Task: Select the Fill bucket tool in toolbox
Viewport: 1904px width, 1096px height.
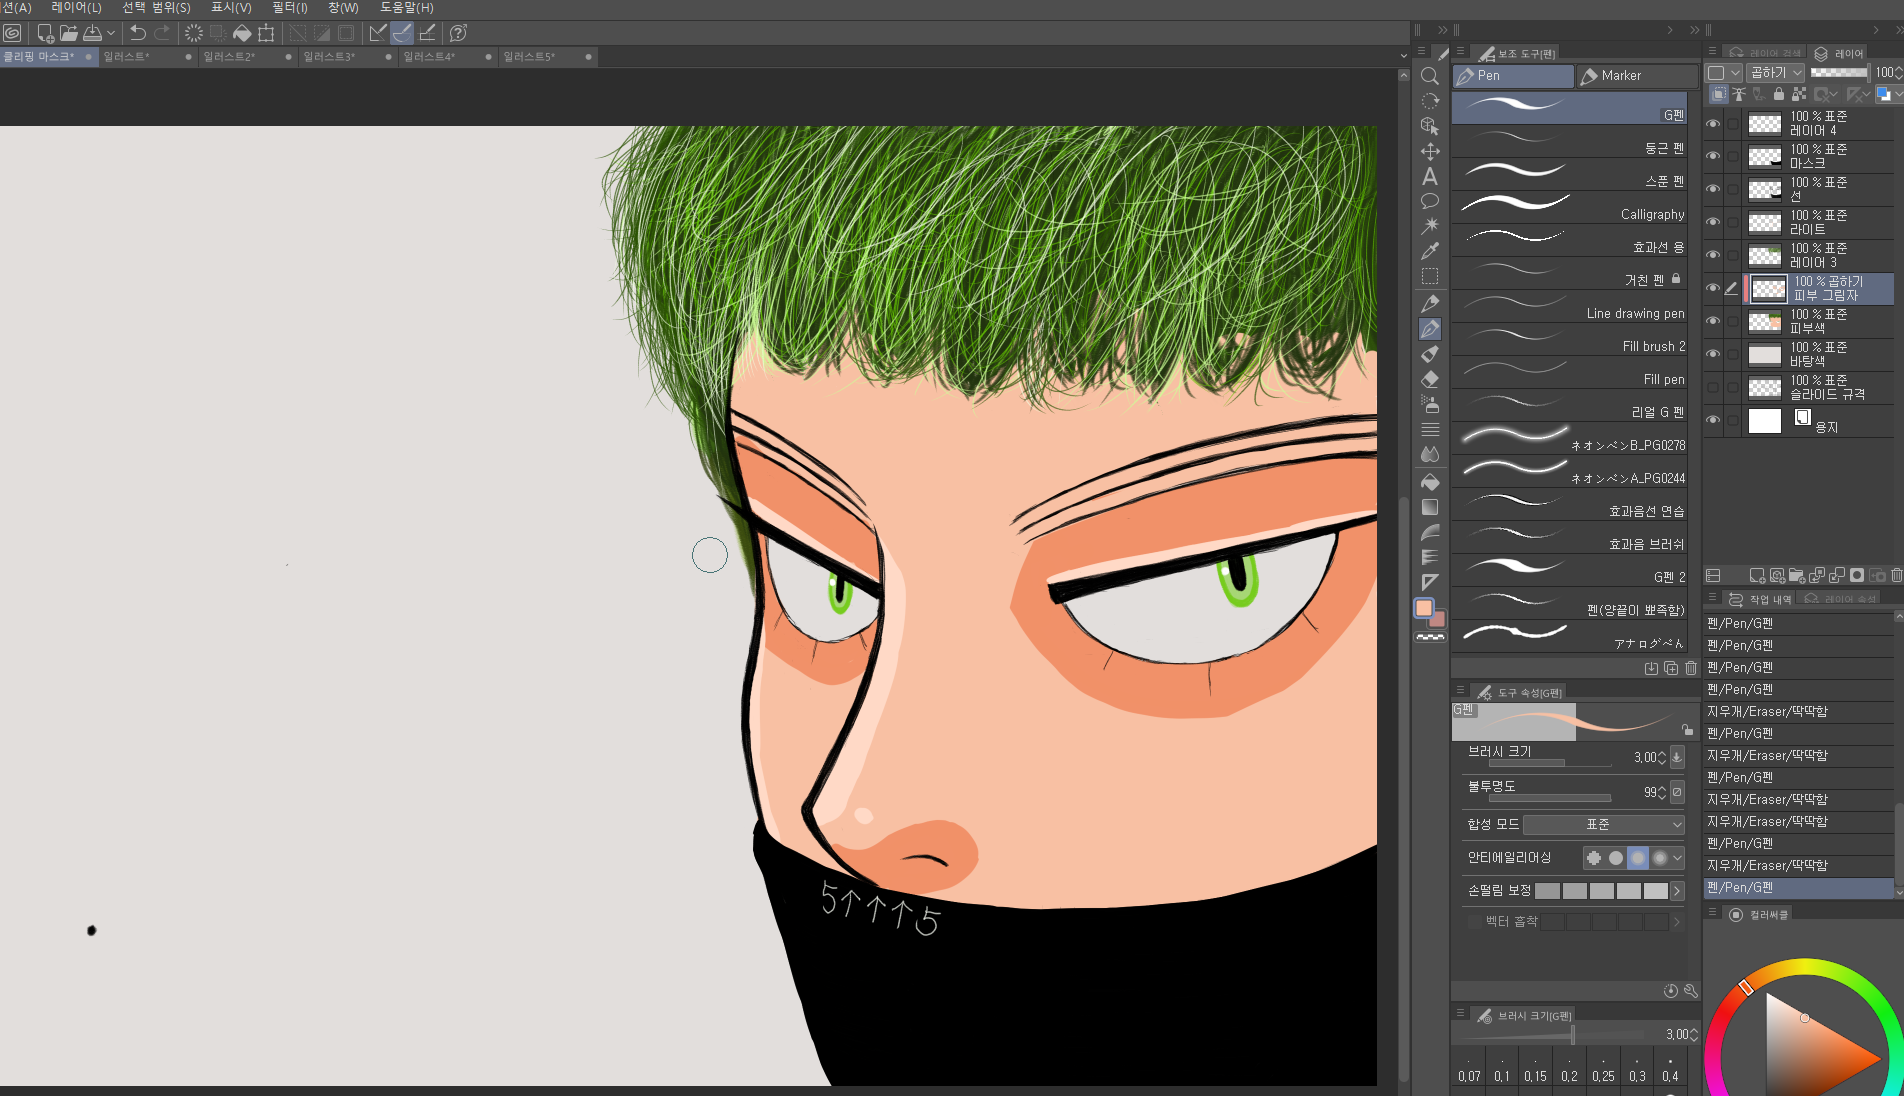Action: (x=1430, y=482)
